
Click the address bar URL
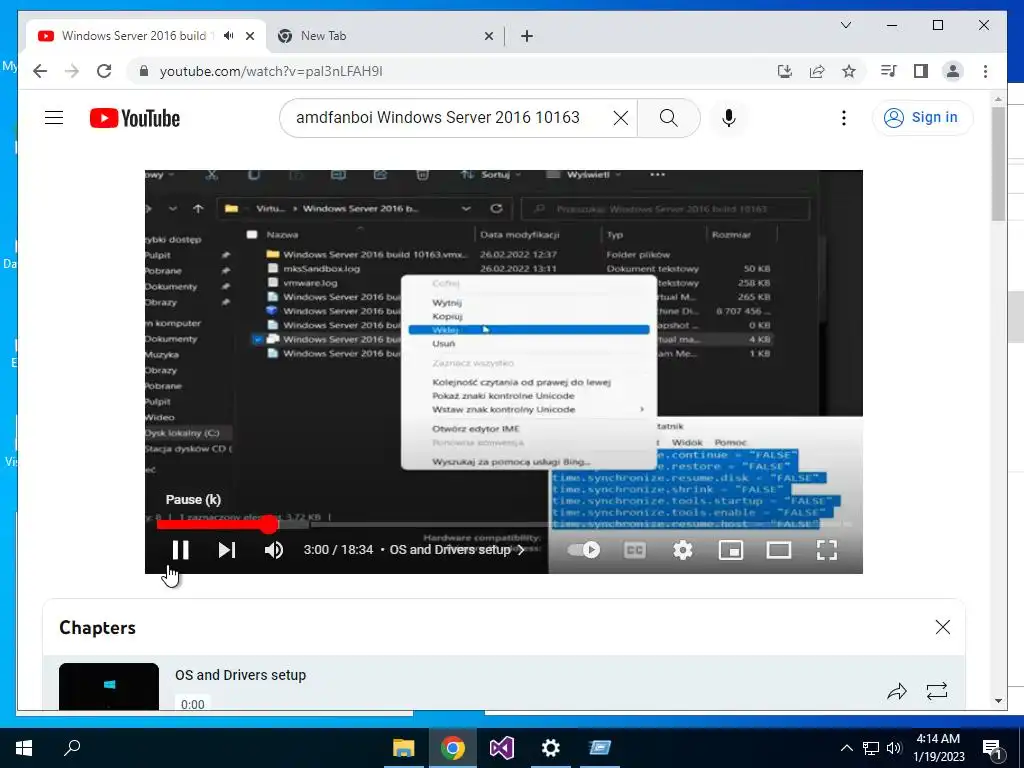tap(271, 71)
